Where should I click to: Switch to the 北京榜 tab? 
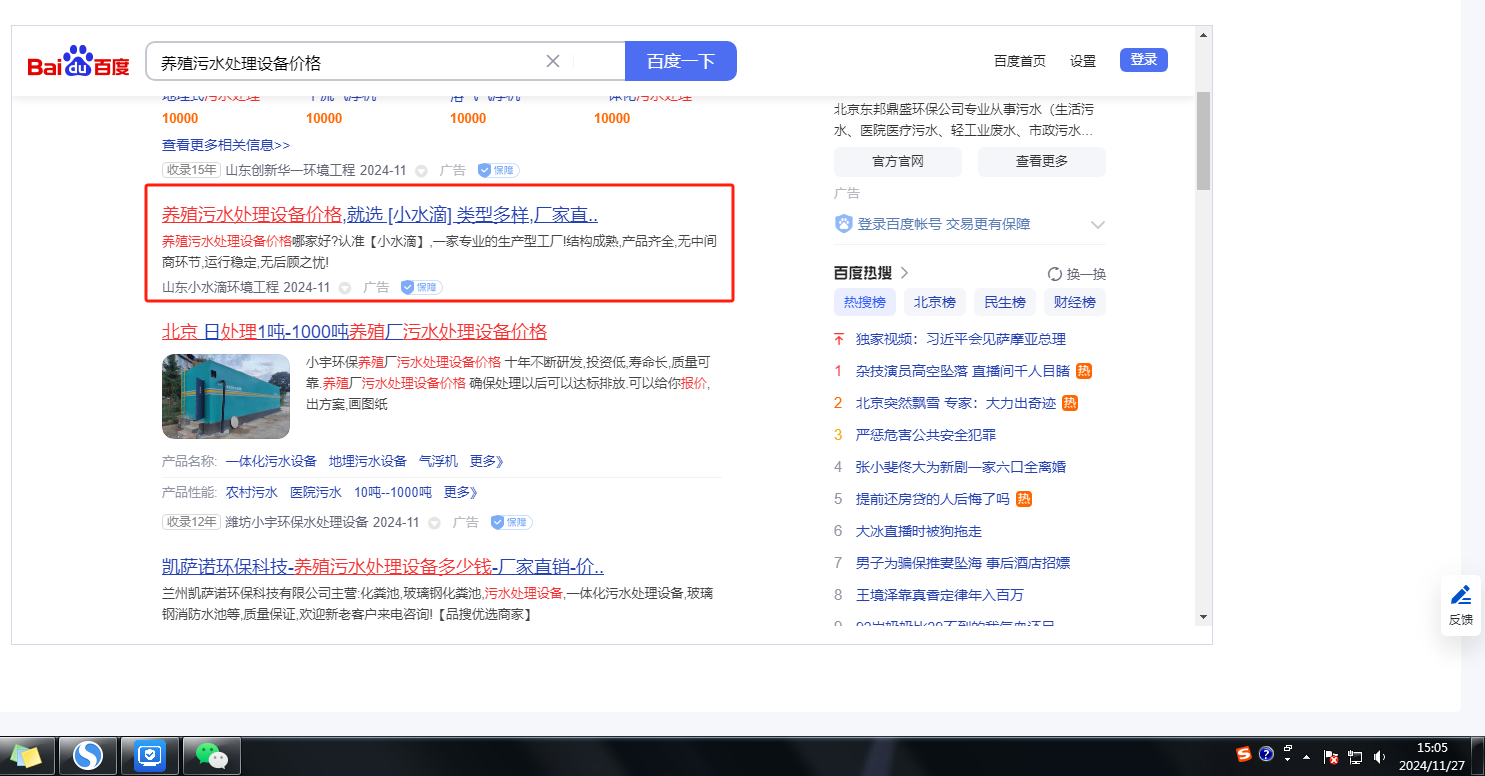[x=935, y=302]
